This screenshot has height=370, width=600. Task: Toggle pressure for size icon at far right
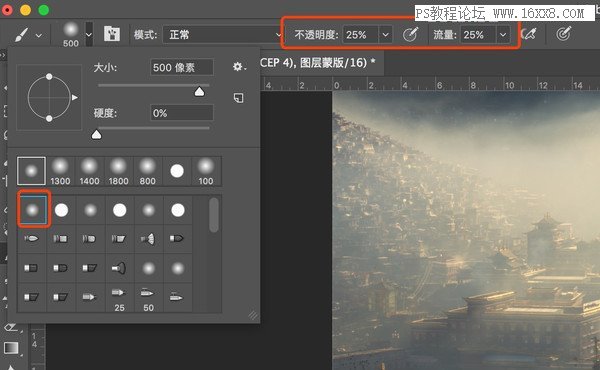point(563,34)
